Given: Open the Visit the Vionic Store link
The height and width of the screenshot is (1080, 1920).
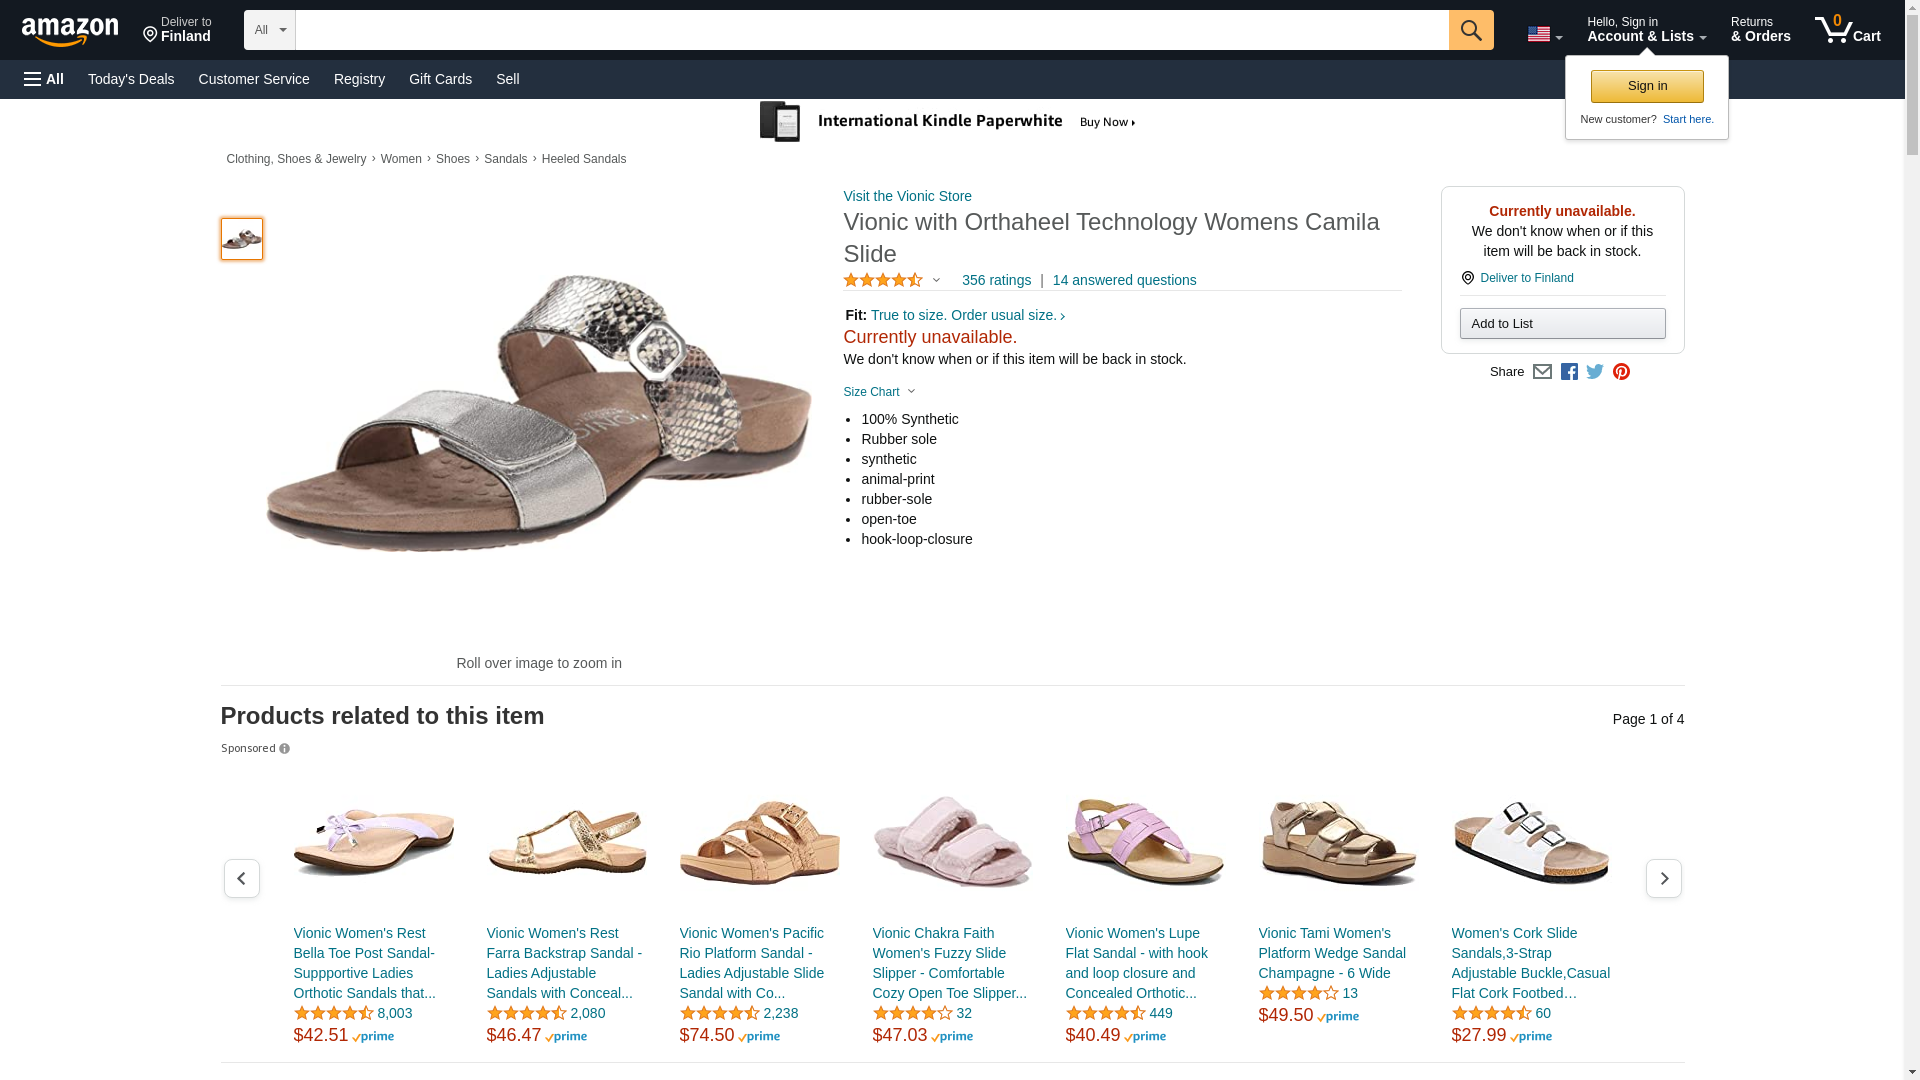Looking at the screenshot, I should coord(907,196).
